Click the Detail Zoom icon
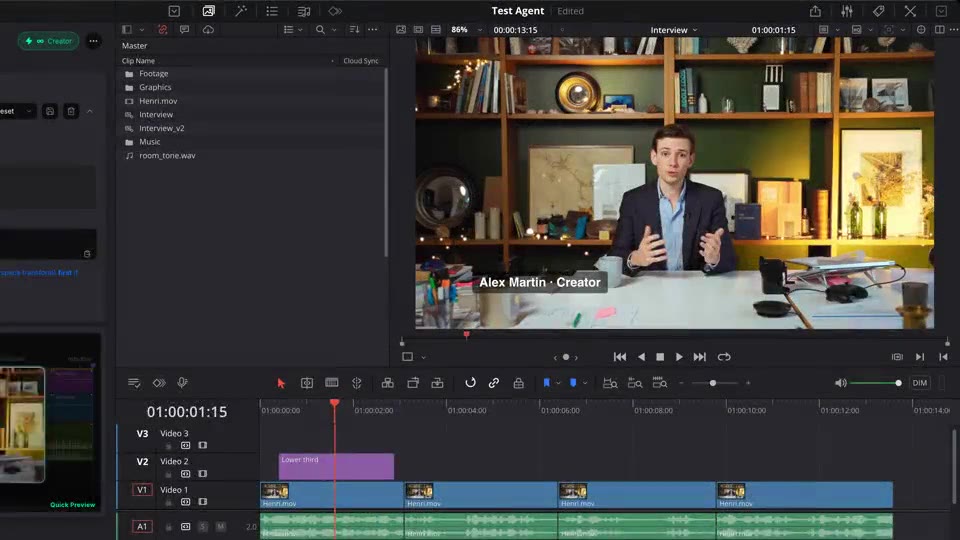Image resolution: width=960 pixels, height=540 pixels. [x=635, y=383]
